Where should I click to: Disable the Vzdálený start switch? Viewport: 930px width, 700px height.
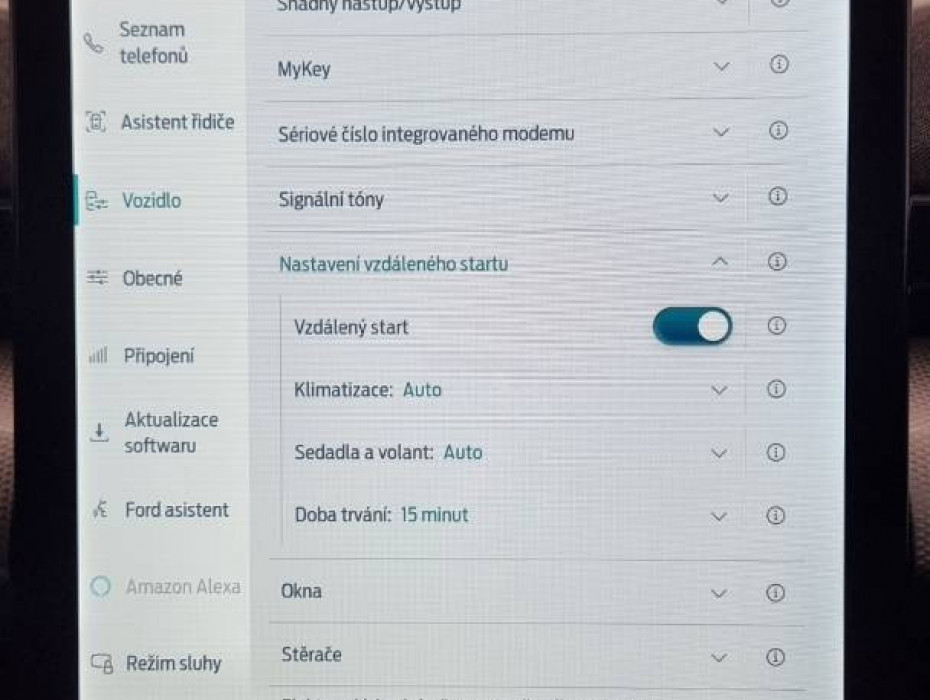coord(692,327)
